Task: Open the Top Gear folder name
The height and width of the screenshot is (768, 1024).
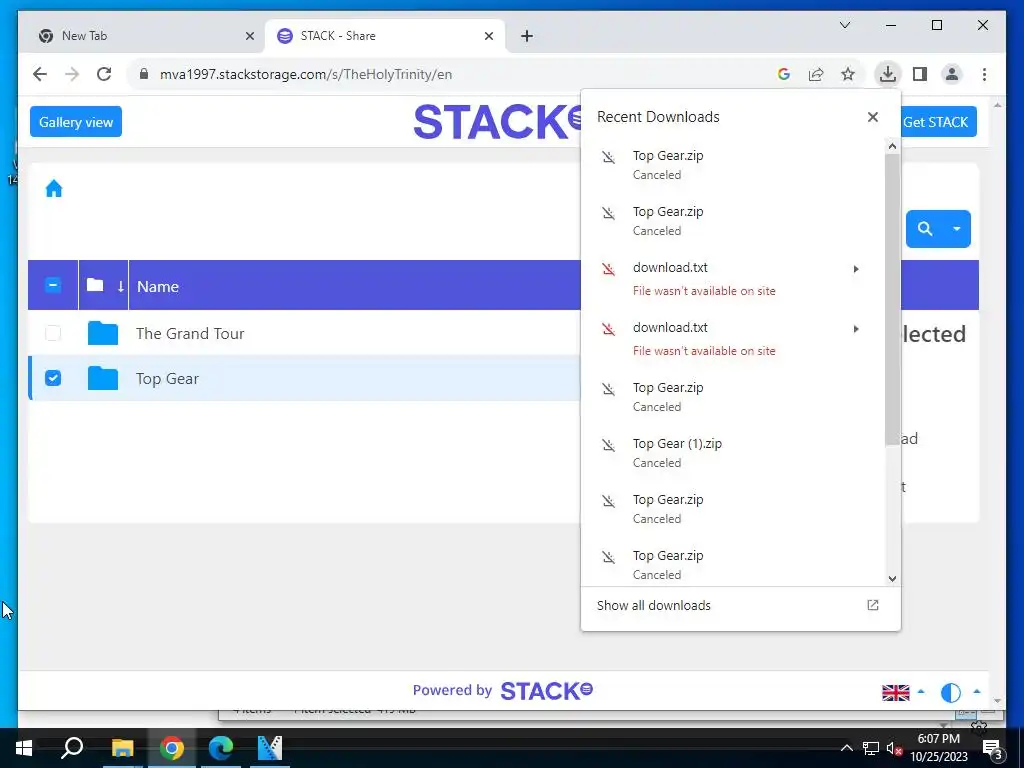Action: pyautogui.click(x=167, y=379)
